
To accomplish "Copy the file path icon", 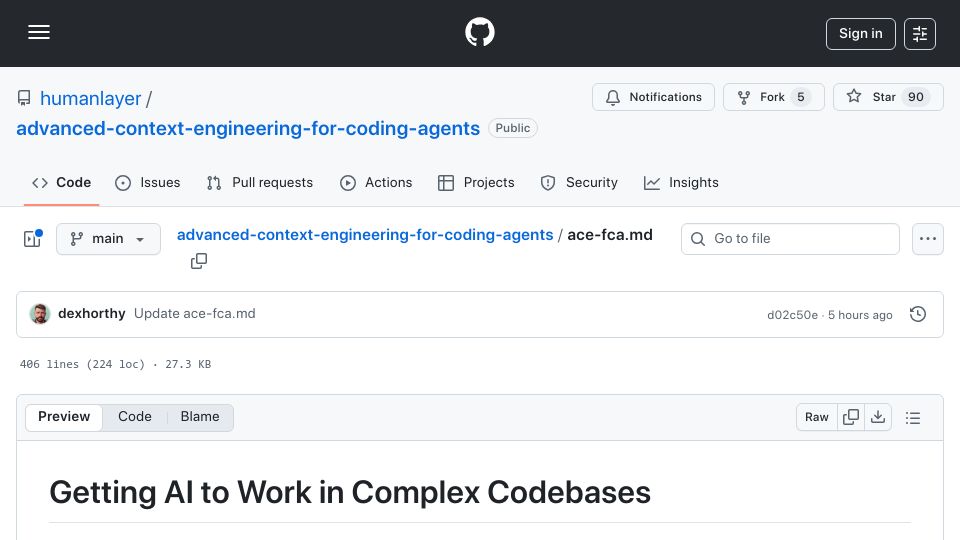I will [x=199, y=261].
